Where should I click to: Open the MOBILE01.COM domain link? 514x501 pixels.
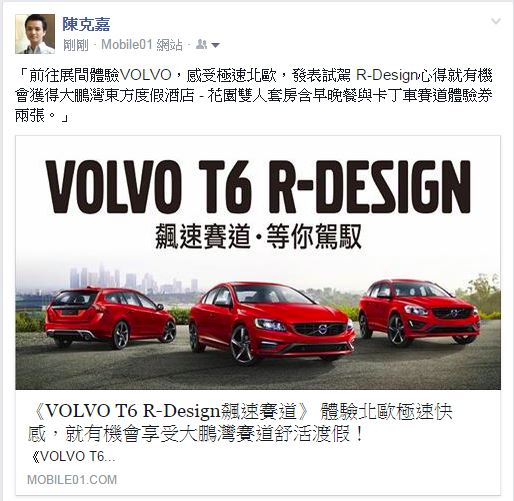(72, 480)
